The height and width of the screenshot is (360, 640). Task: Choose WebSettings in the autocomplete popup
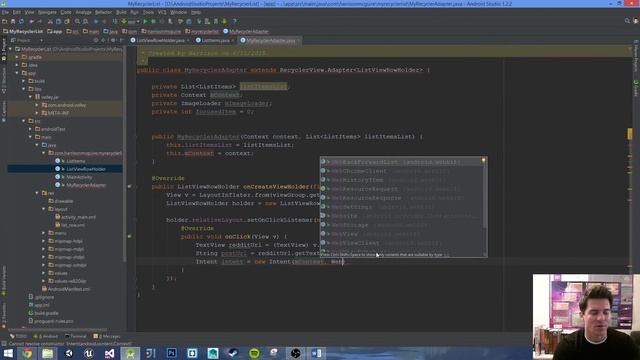(401, 207)
